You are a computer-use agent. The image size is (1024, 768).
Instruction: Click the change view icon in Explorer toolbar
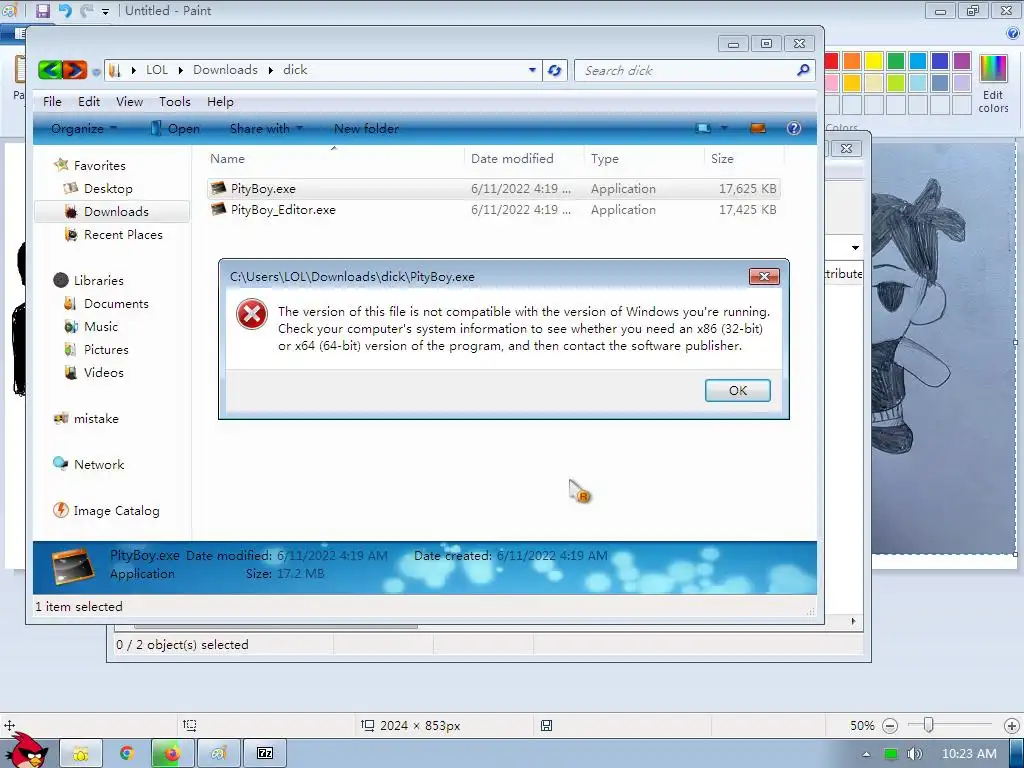703,128
